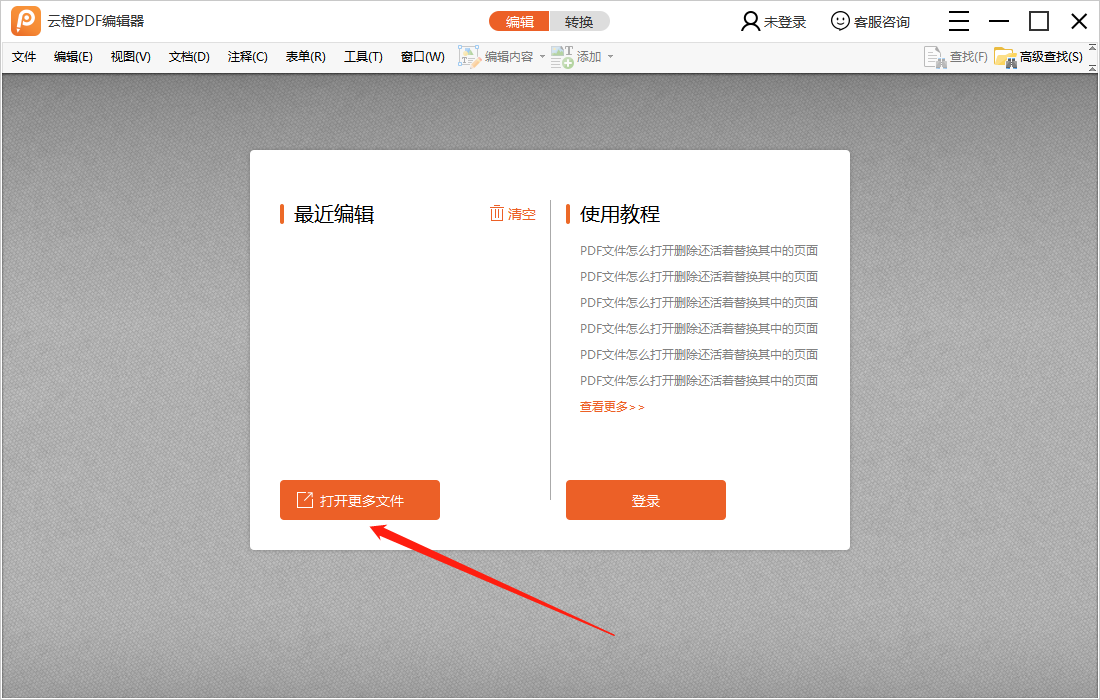This screenshot has height=700, width=1100.
Task: Switch to the 转换 mode tab
Action: click(x=579, y=22)
